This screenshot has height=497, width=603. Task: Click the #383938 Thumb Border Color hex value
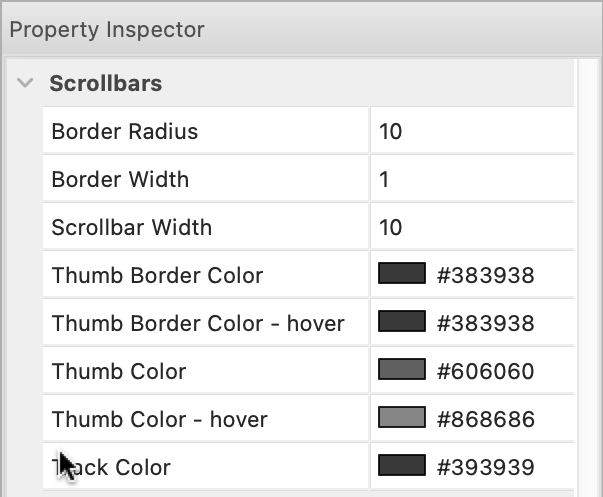click(486, 275)
